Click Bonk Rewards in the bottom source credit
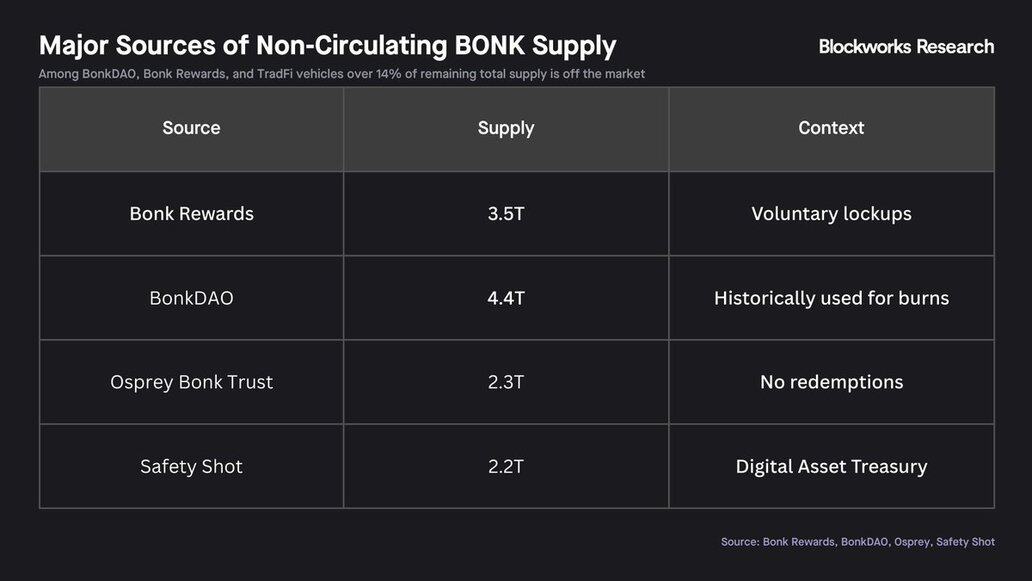 (x=799, y=542)
